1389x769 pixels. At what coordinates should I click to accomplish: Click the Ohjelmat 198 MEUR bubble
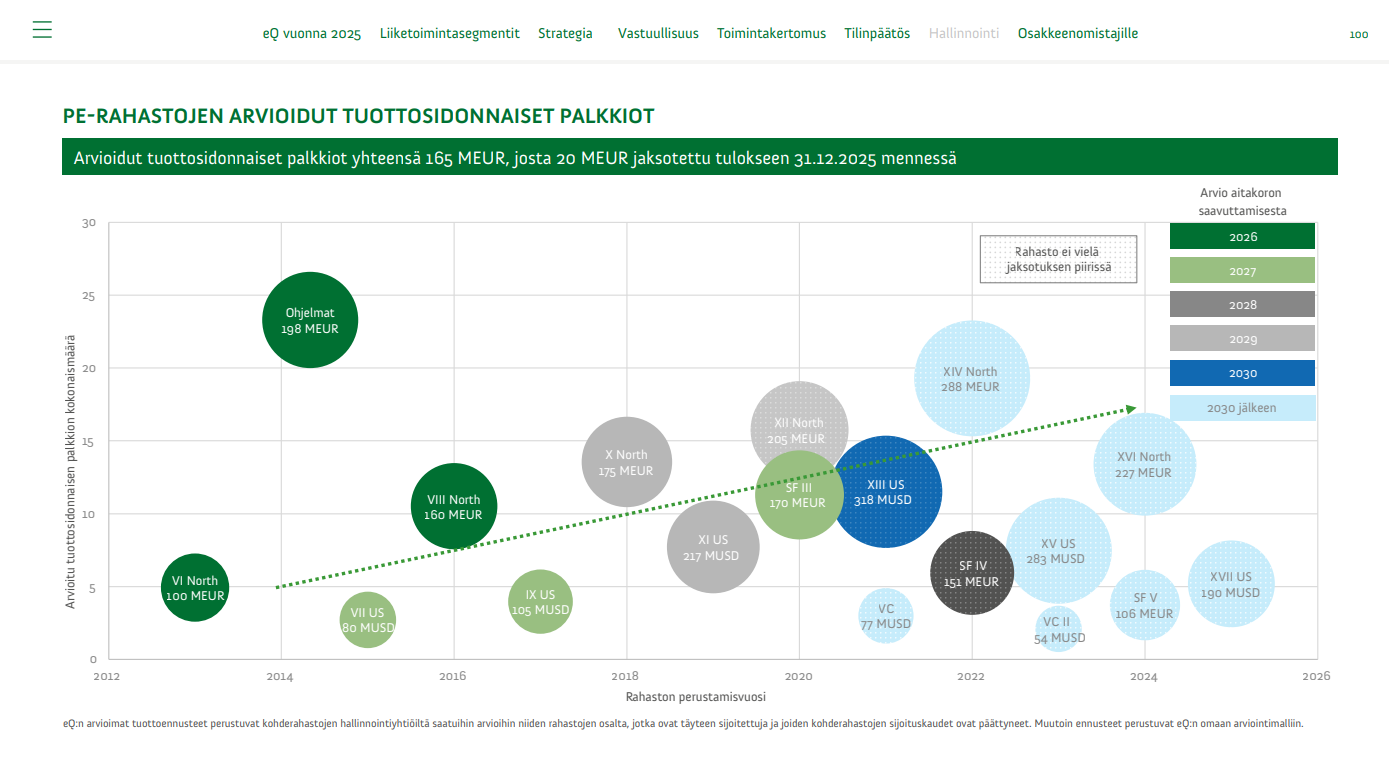pos(310,320)
